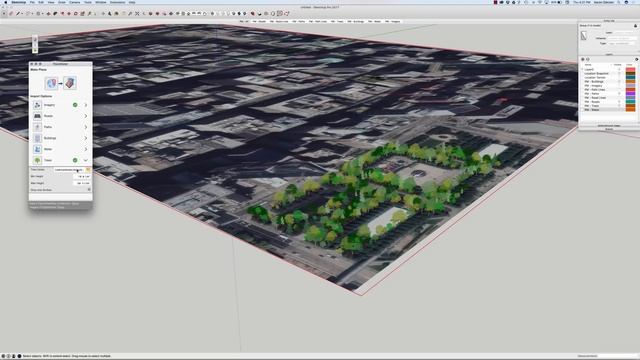Click Instance field in Entity Info
Viewport: 640px width, 360px height.
(622, 38)
